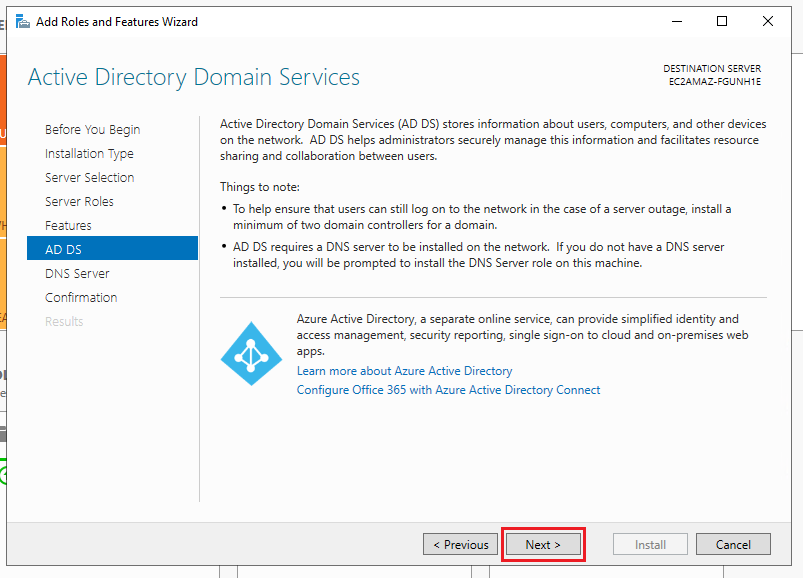803x578 pixels.
Task: Click the disabled Install button
Action: [650, 544]
